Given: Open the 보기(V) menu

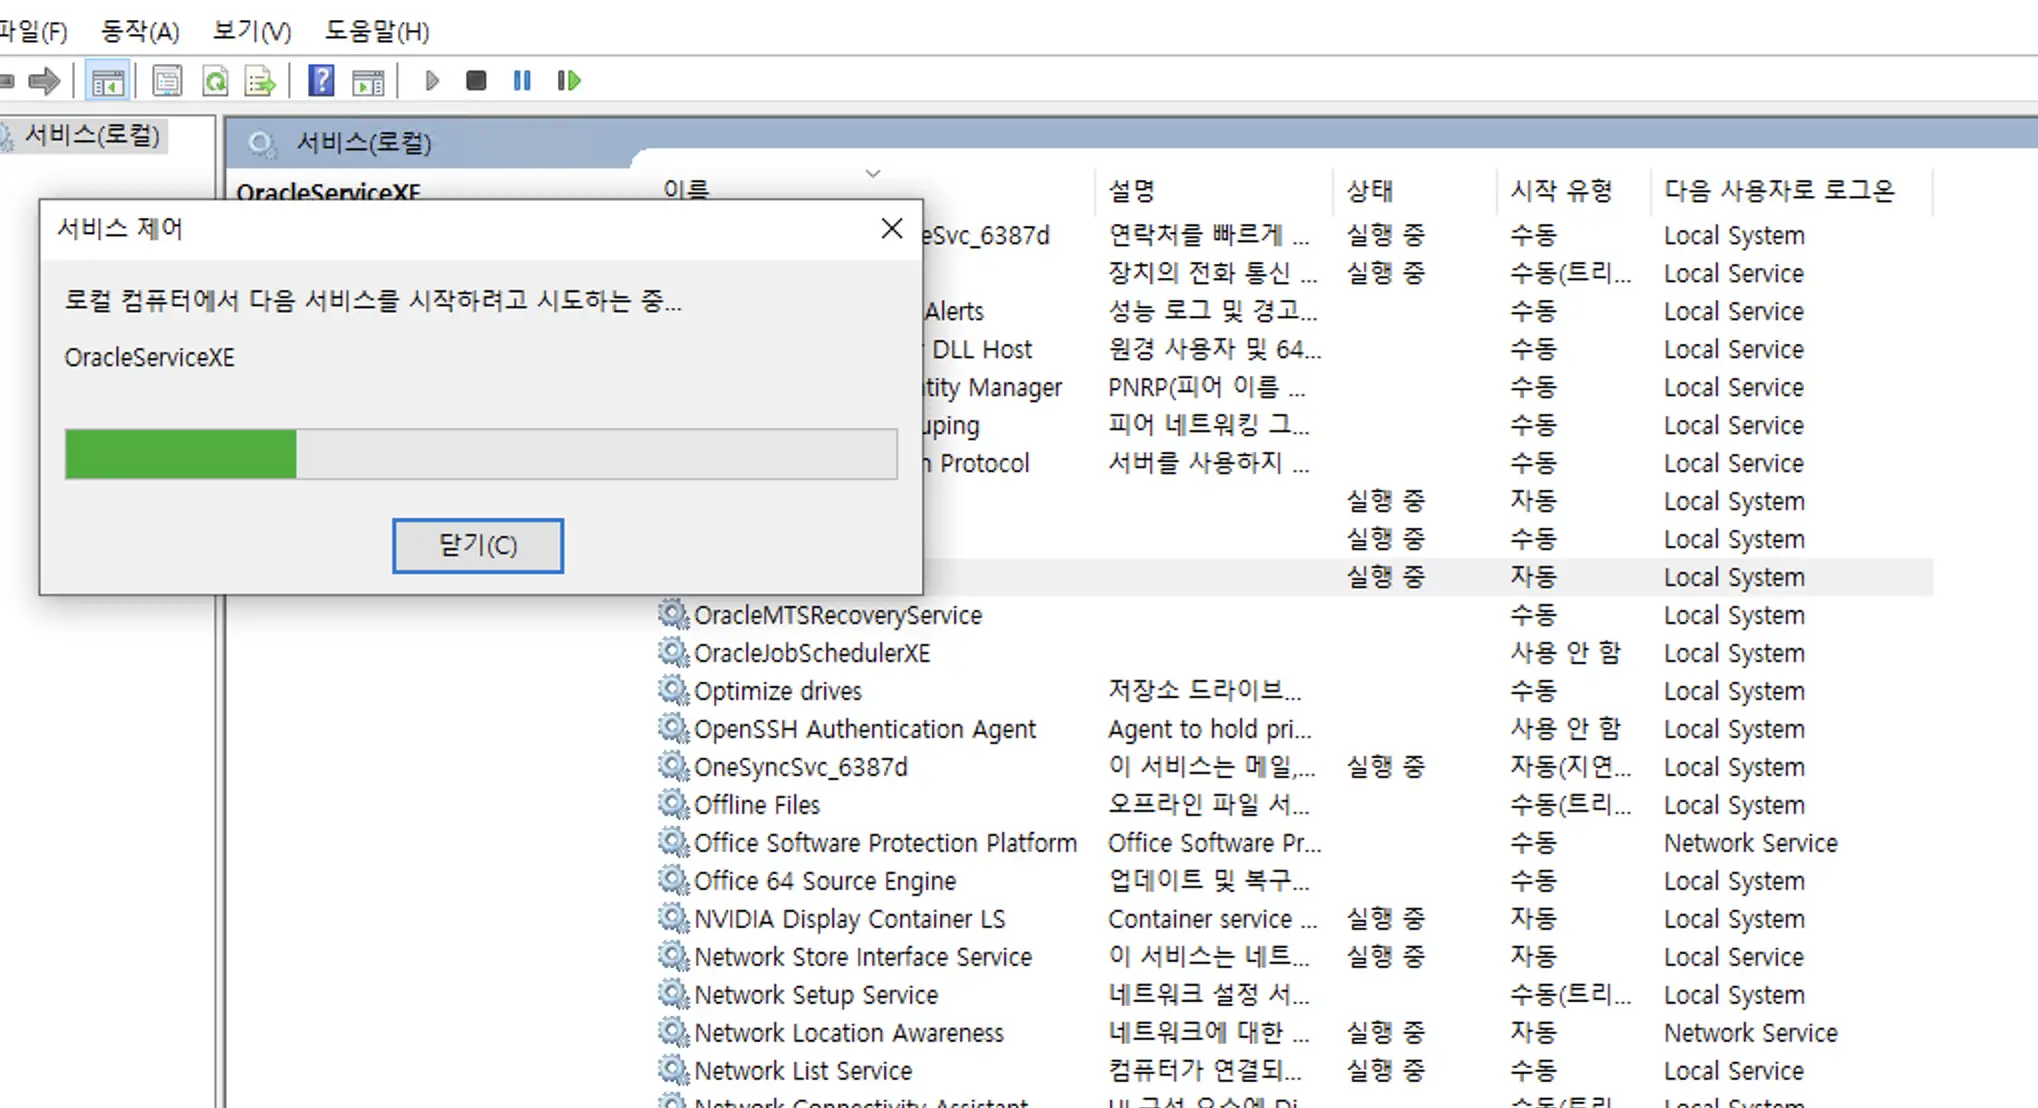Looking at the screenshot, I should (x=251, y=31).
